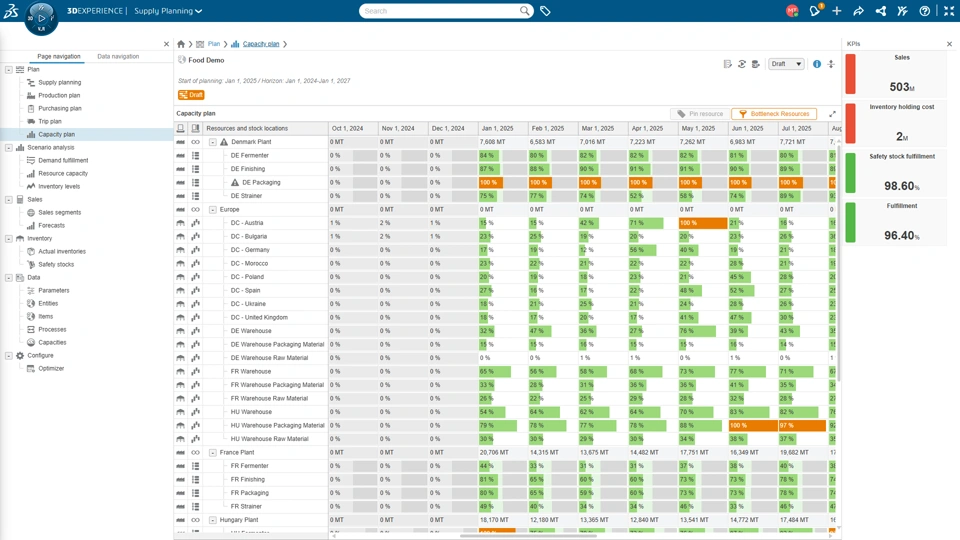Expand the capacity plan panel to full size
Screen dimensions: 960x540
[x=832, y=114]
